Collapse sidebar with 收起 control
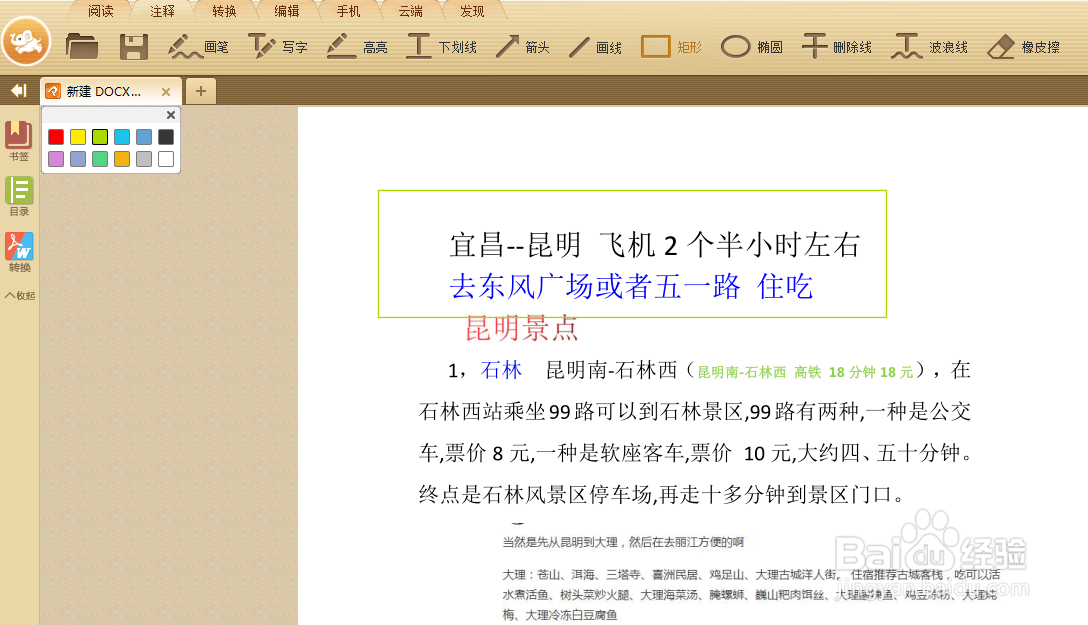Viewport: 1088px width, 625px height. 20,296
